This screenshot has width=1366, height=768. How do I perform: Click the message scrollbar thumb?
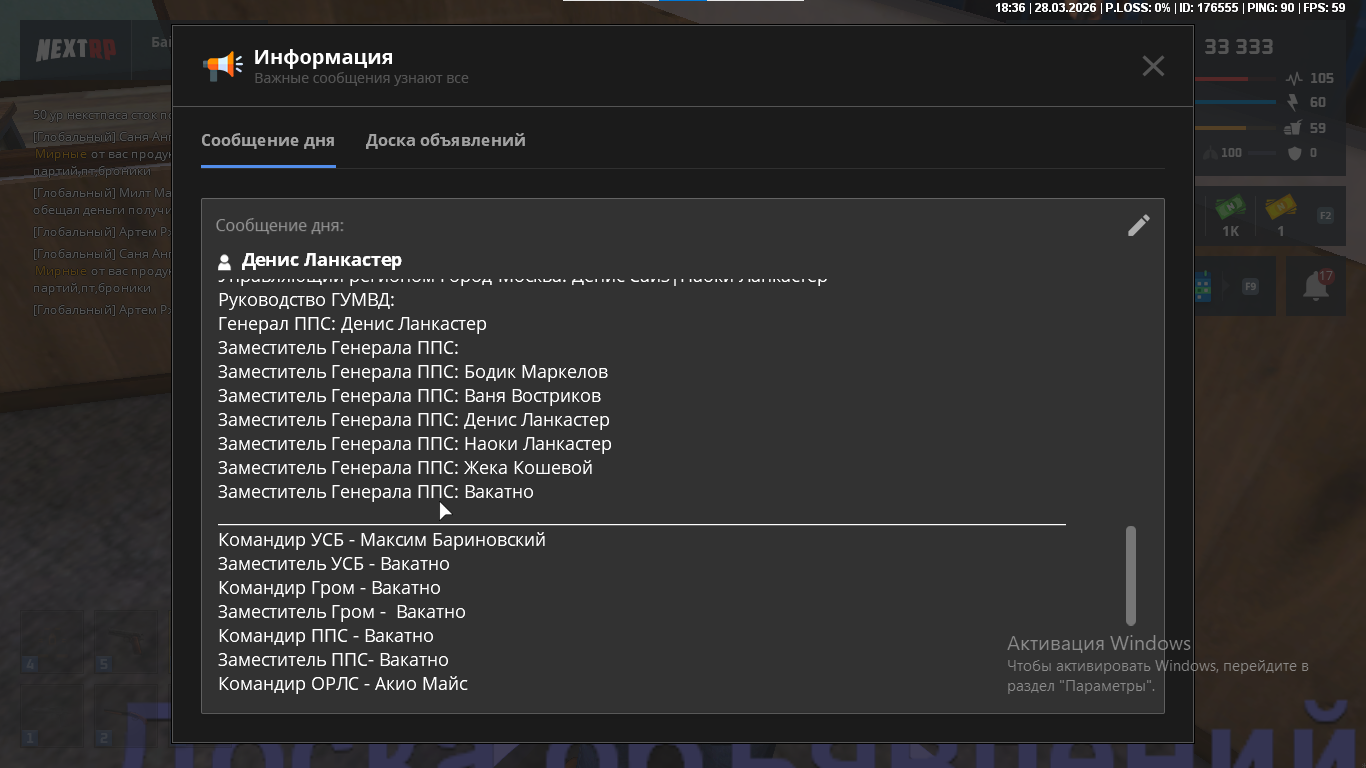pos(1131,575)
